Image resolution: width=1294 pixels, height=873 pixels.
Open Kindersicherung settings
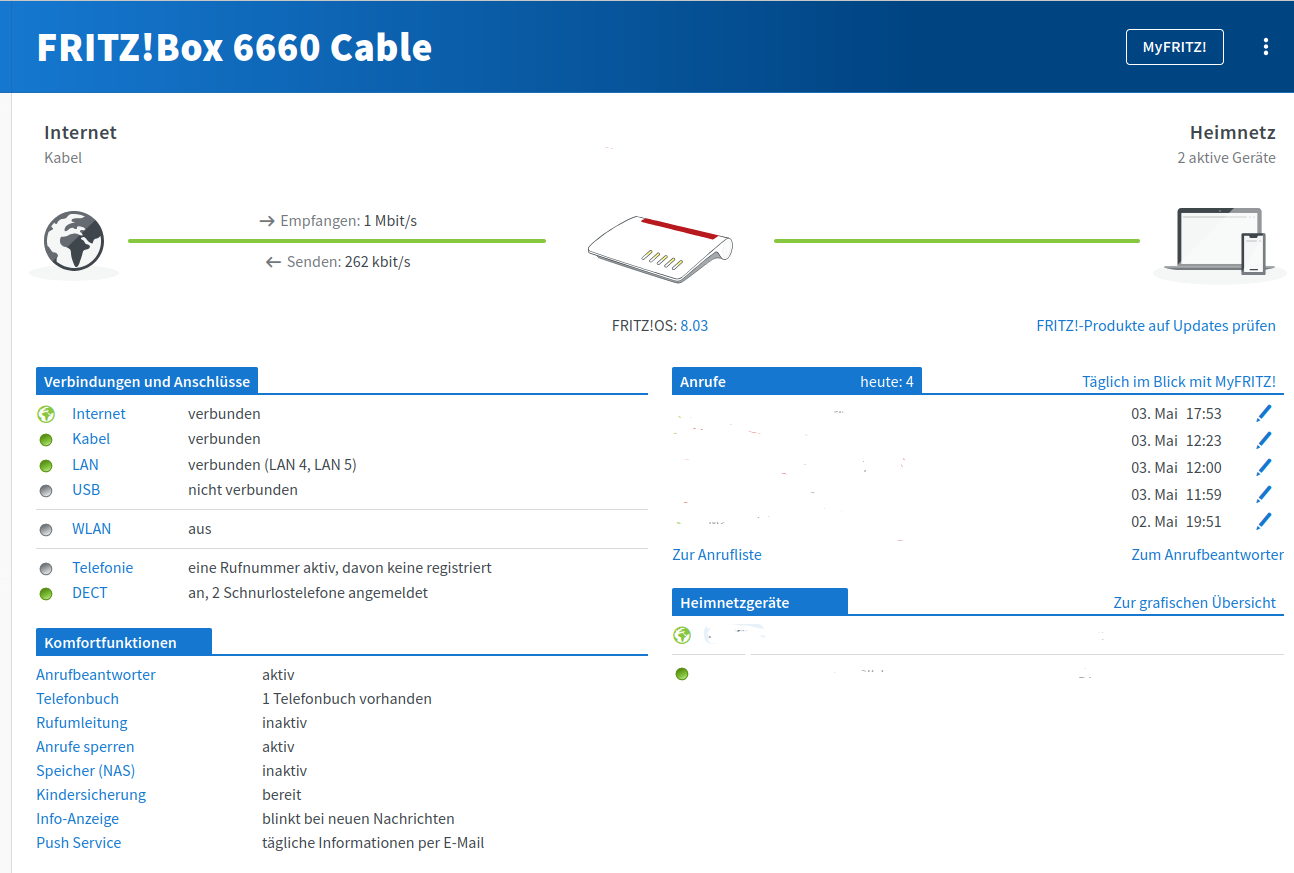point(91,795)
